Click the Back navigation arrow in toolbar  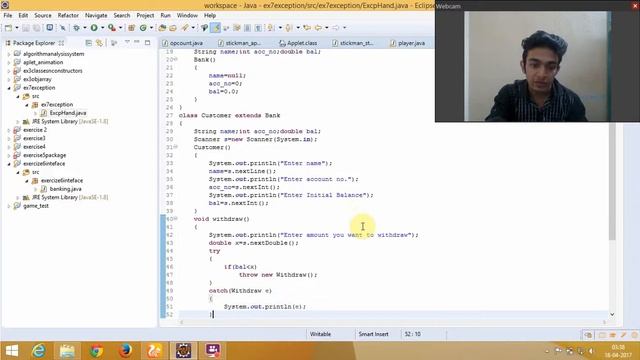(x=318, y=28)
